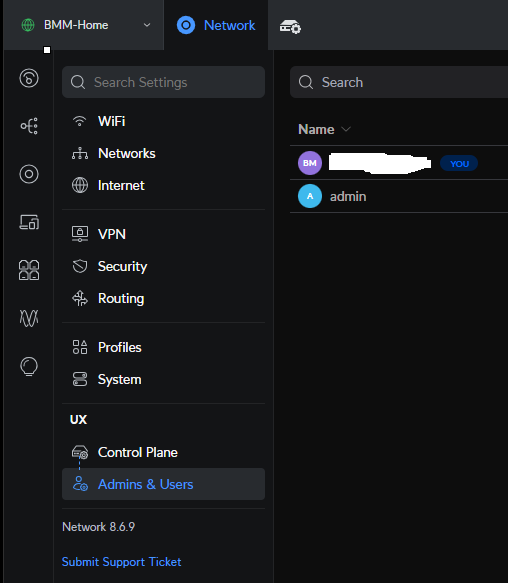Image resolution: width=508 pixels, height=583 pixels.
Task: Click the admins Search field
Action: [399, 82]
